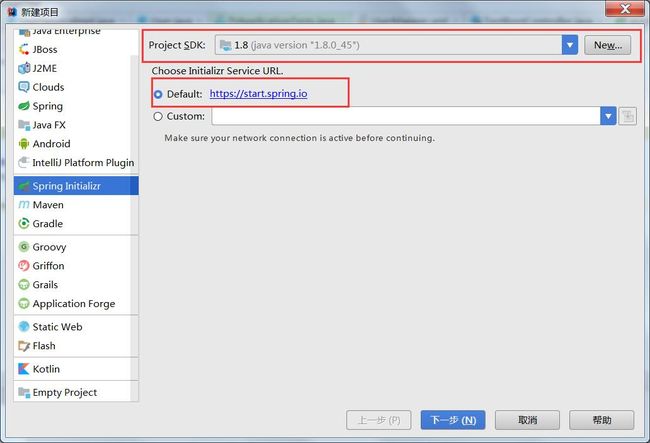Click the 帮助 help button
650x443 pixels.
tap(601, 420)
